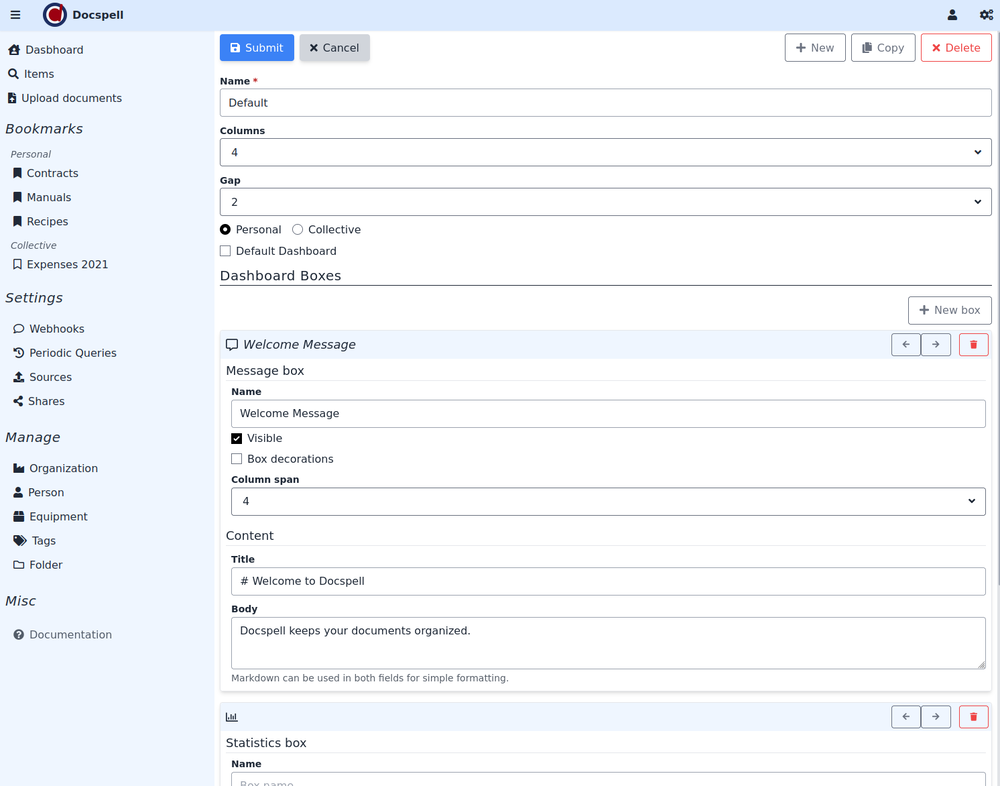This screenshot has width=1000, height=786.
Task: Move Welcome Message box left with arrow
Action: click(906, 345)
